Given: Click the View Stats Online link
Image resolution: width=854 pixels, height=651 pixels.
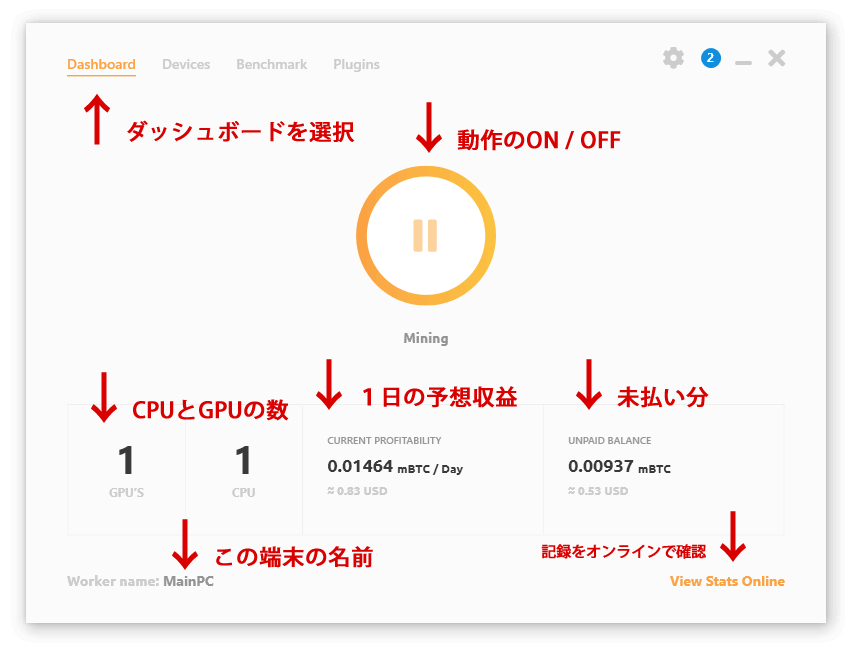Looking at the screenshot, I should click(x=727, y=581).
